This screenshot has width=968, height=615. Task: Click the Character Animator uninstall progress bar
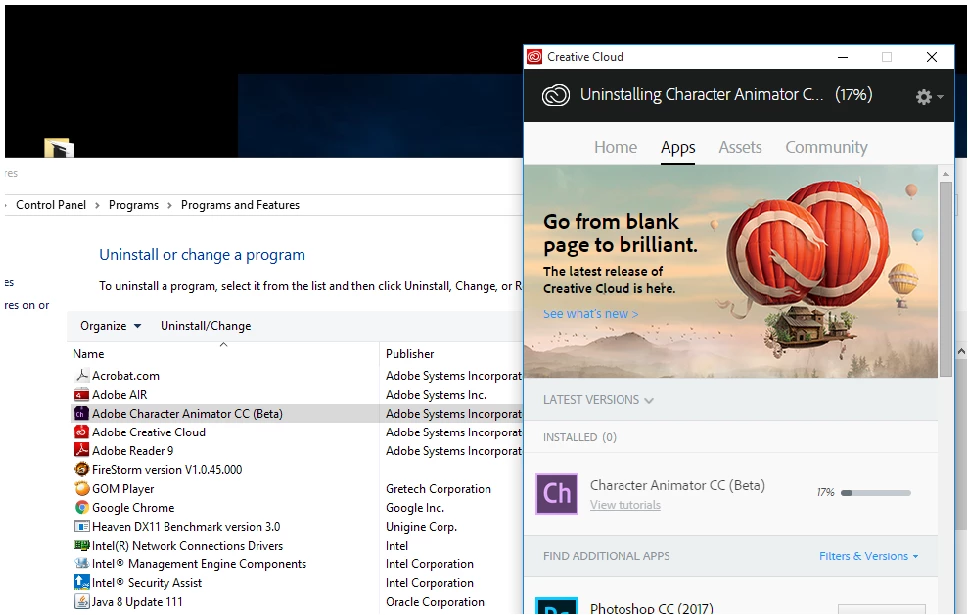876,493
